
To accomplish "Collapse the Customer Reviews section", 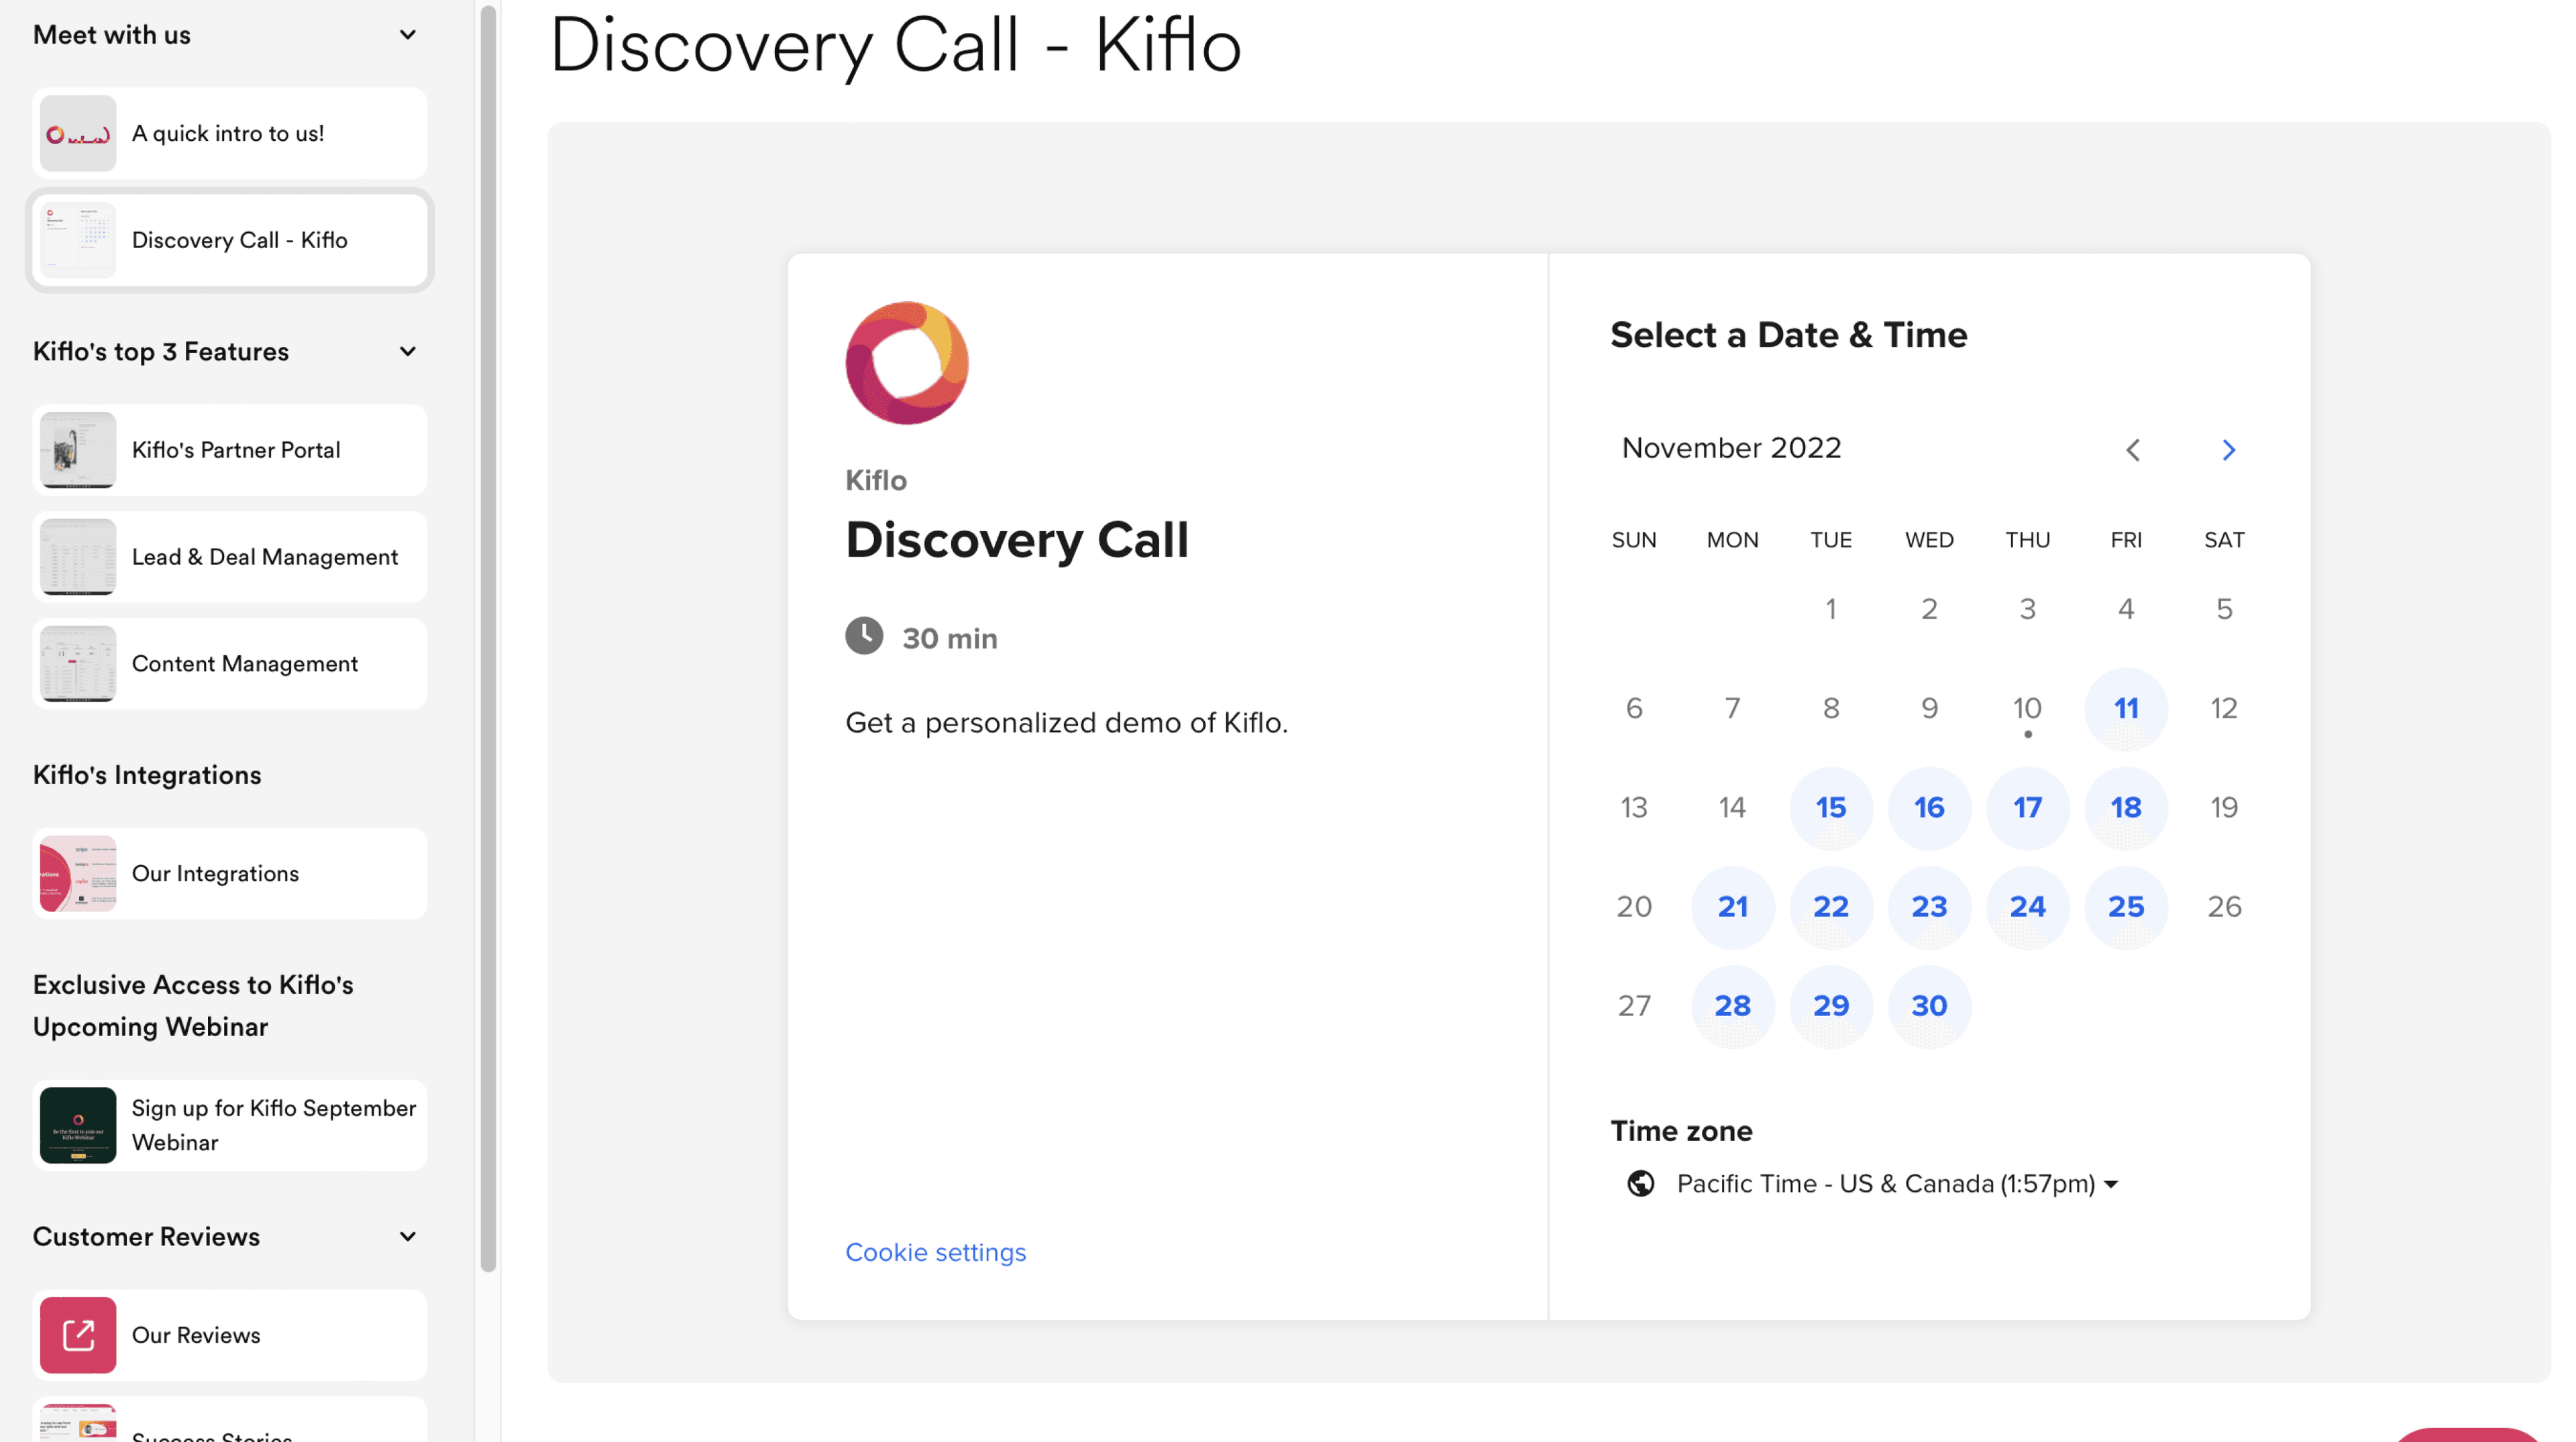I will (x=408, y=1237).
